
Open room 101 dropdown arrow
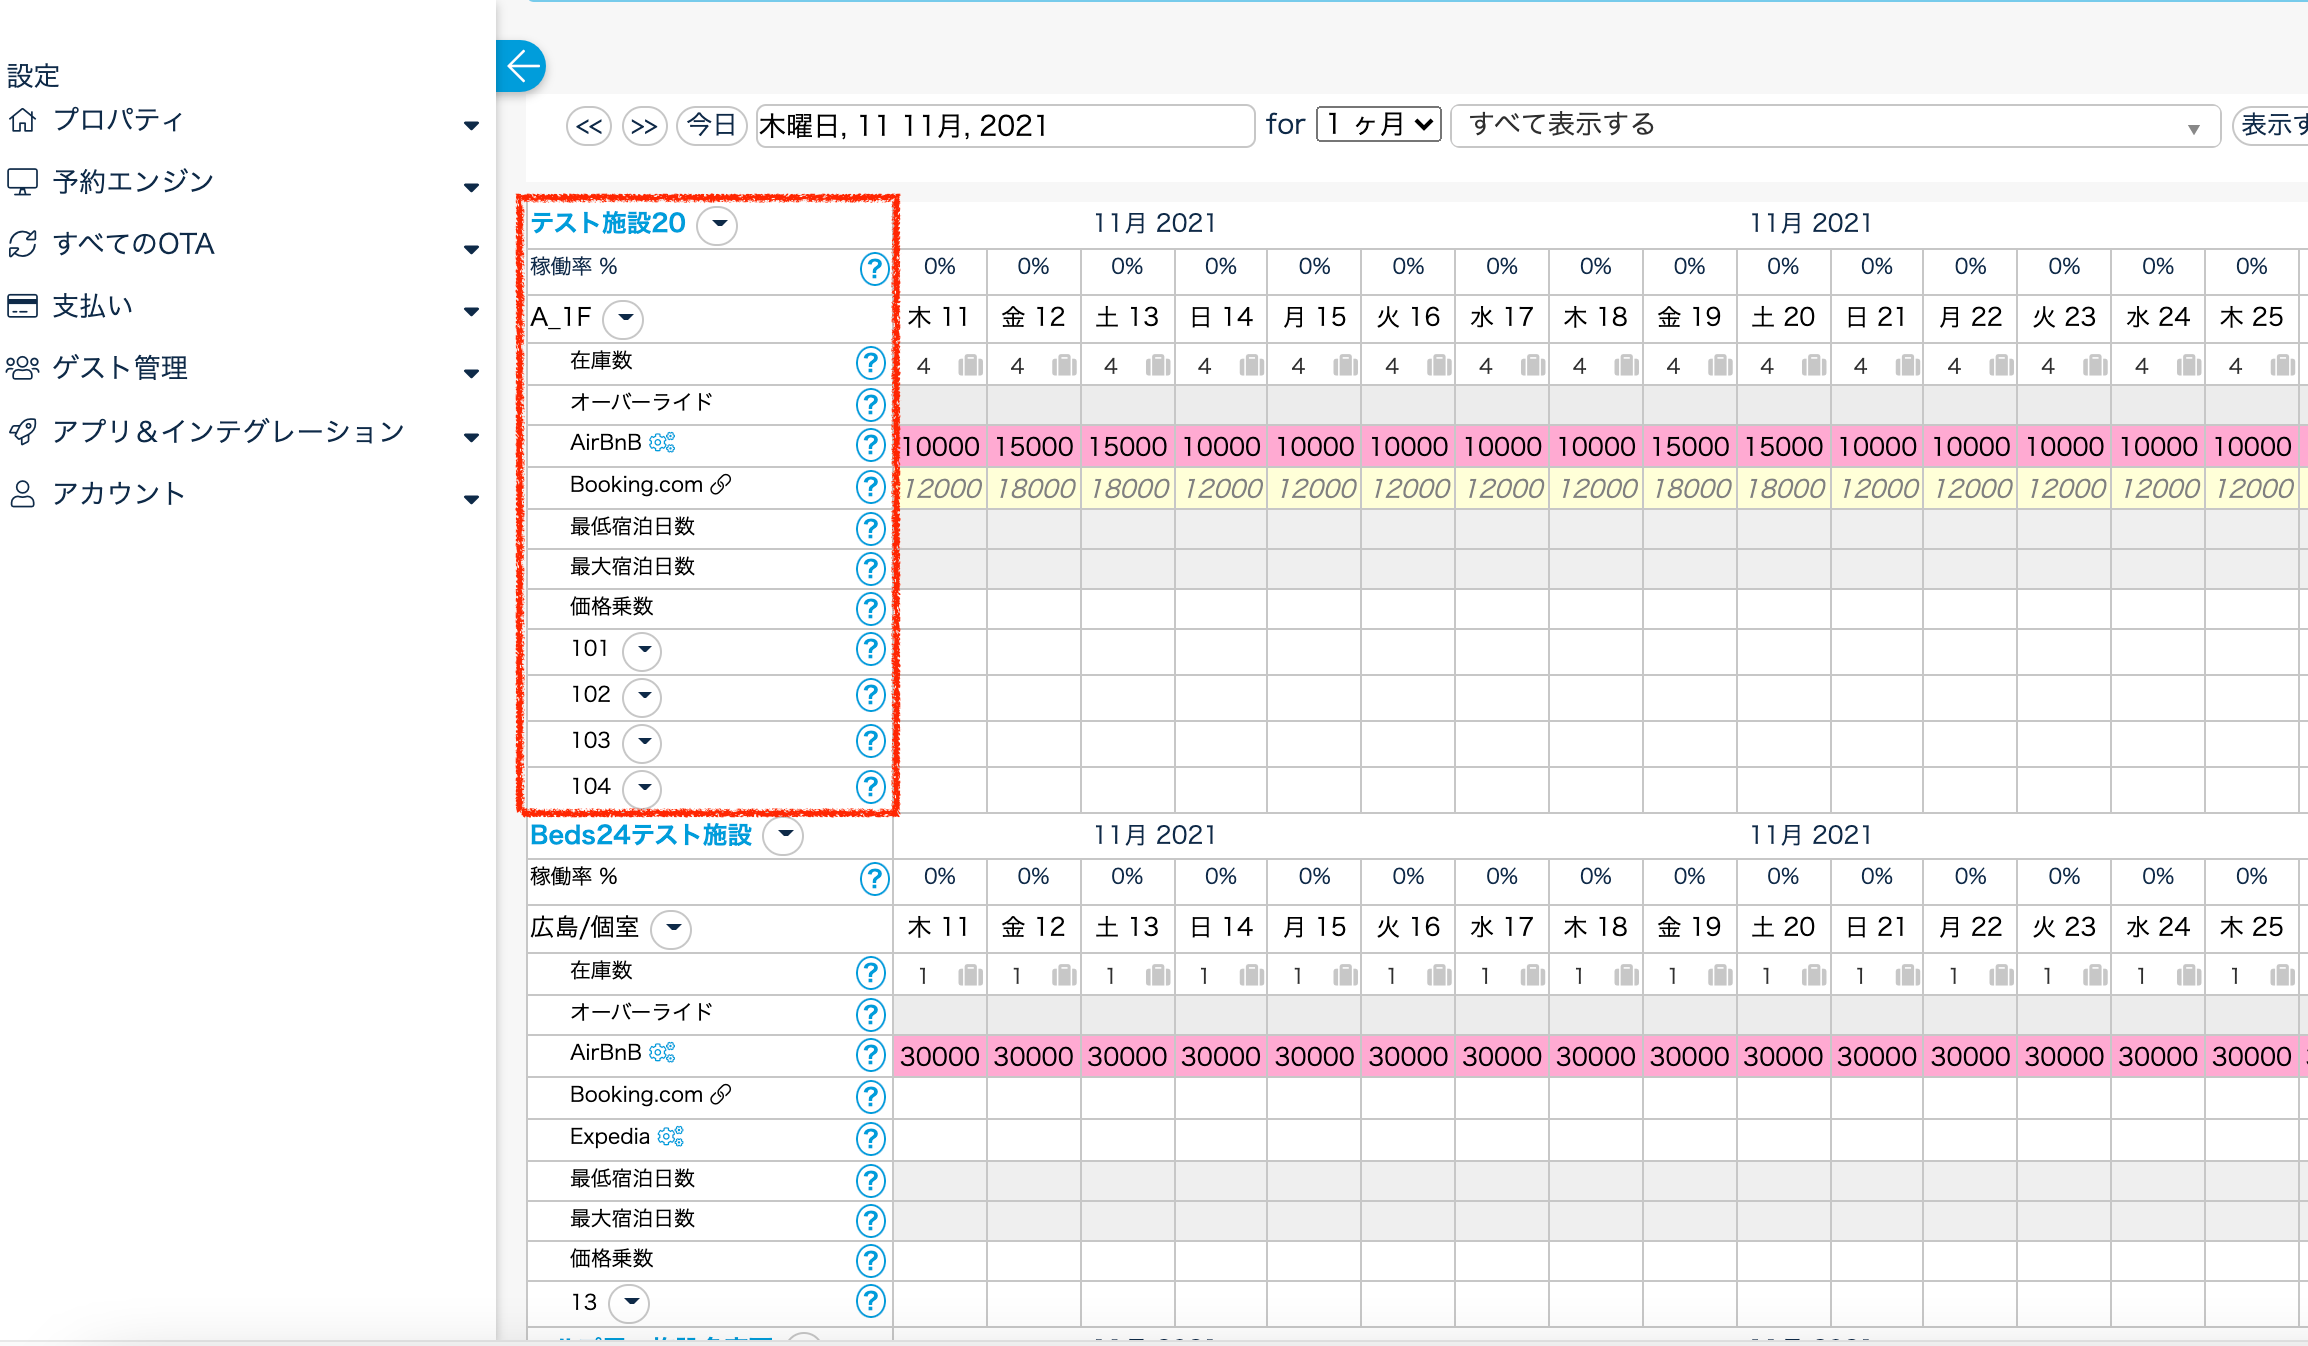[642, 650]
